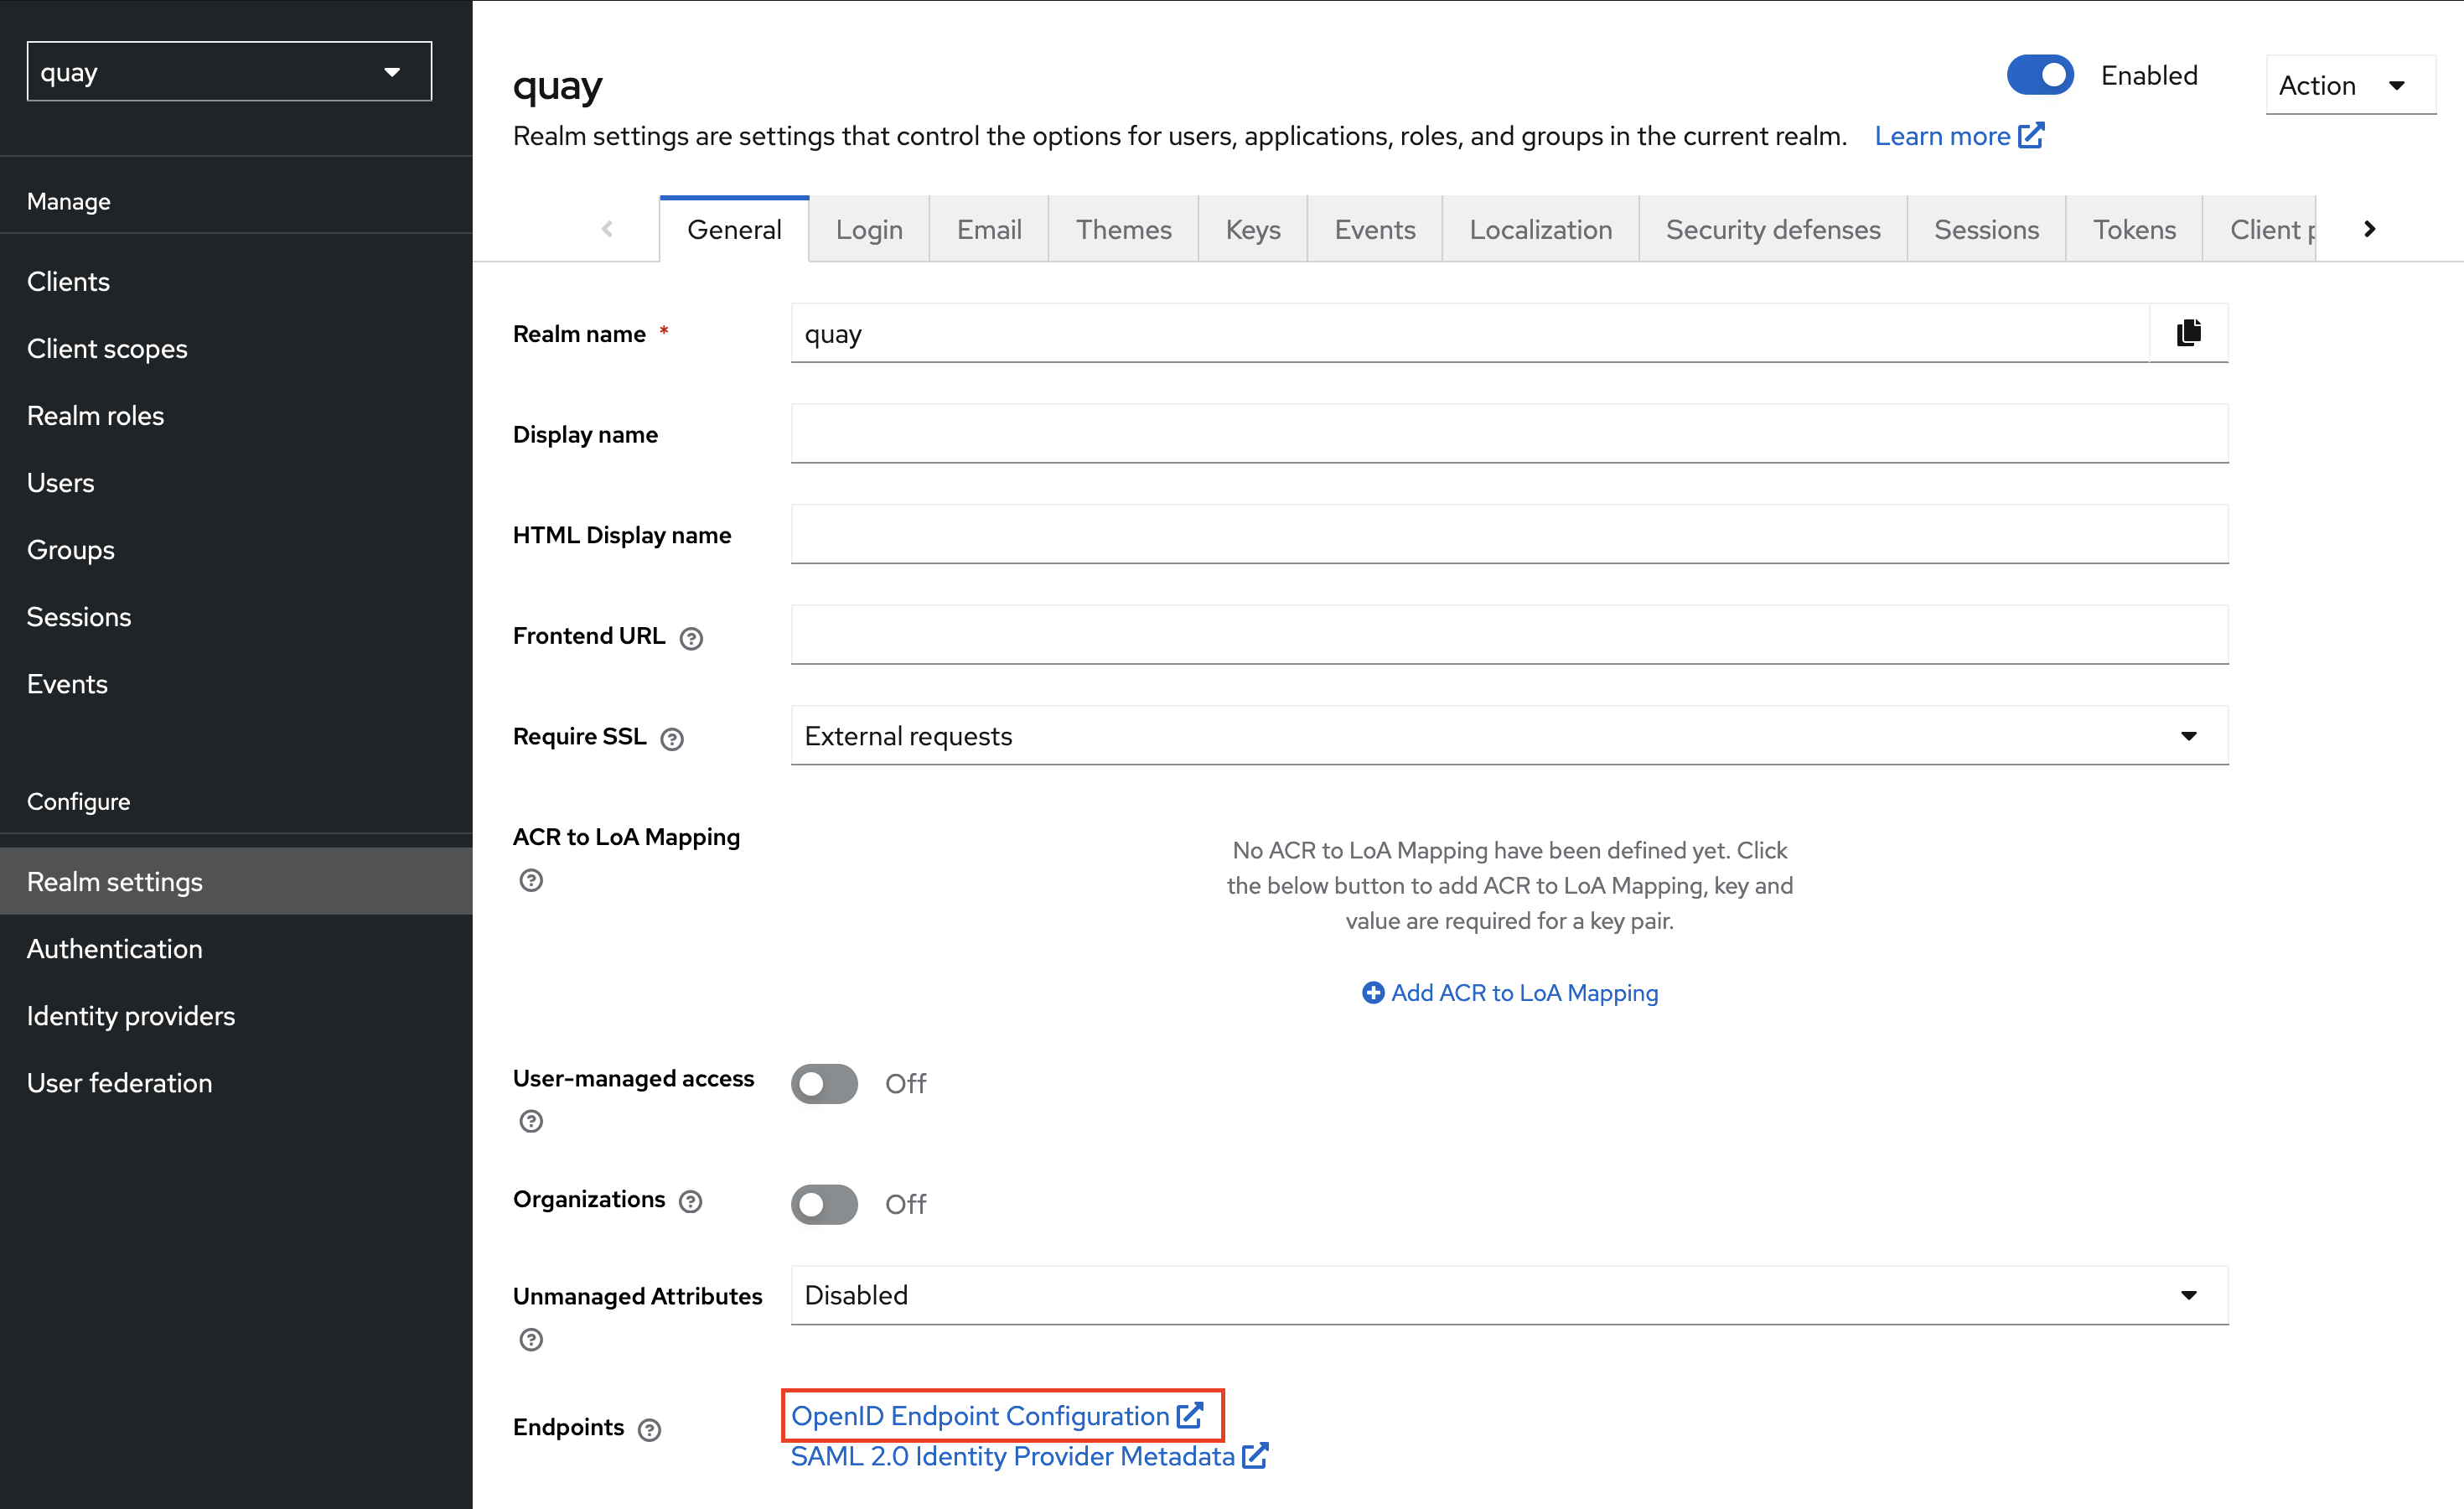Image resolution: width=2464 pixels, height=1509 pixels.
Task: Click Unmanaged Attributes help icon
Action: (531, 1339)
